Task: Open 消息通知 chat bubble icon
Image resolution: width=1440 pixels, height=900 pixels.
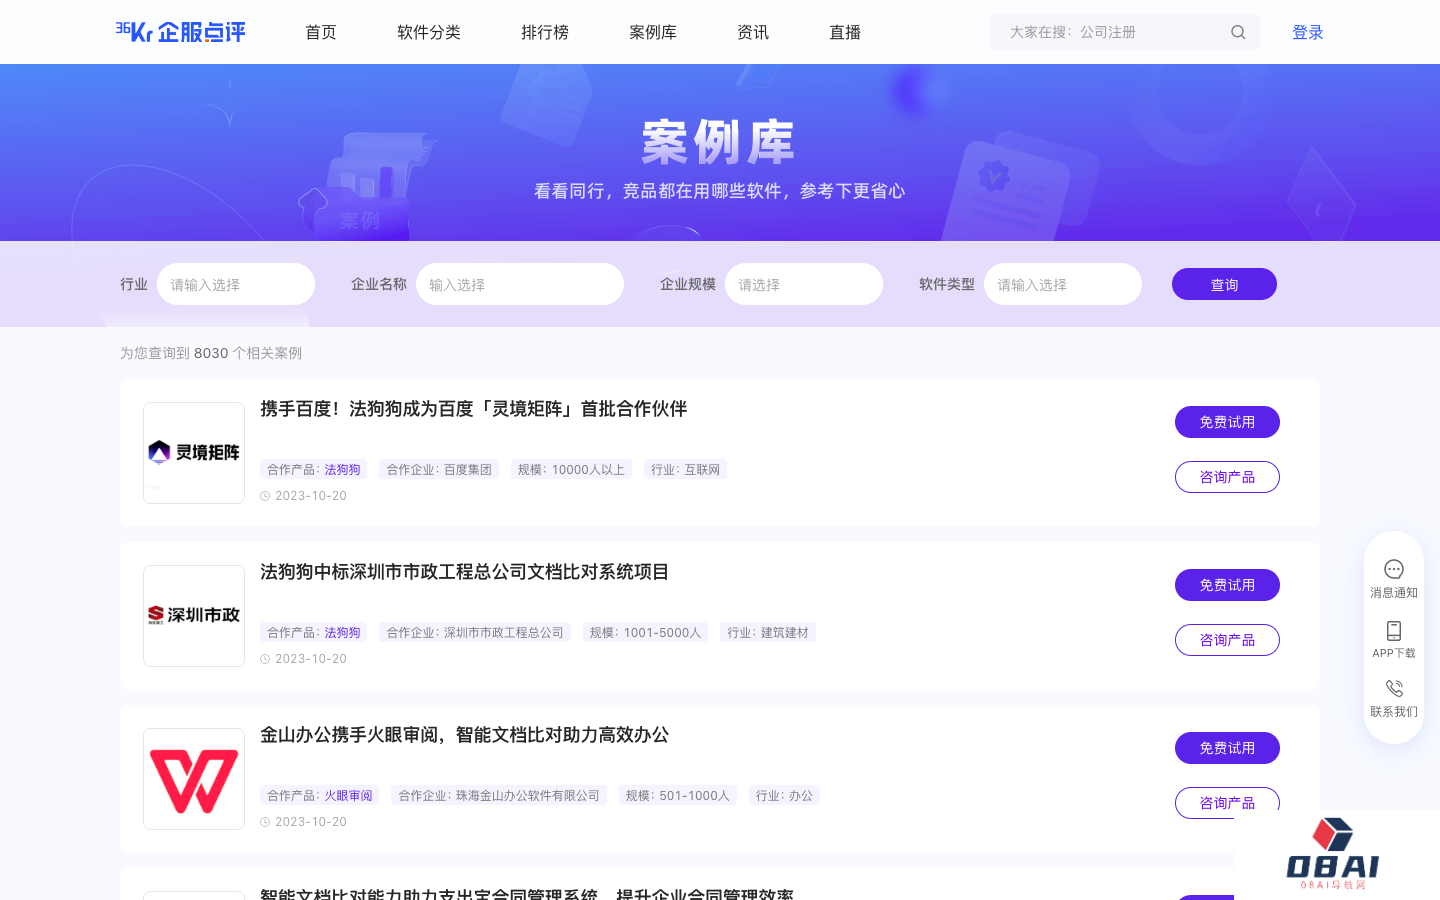Action: click(1394, 569)
